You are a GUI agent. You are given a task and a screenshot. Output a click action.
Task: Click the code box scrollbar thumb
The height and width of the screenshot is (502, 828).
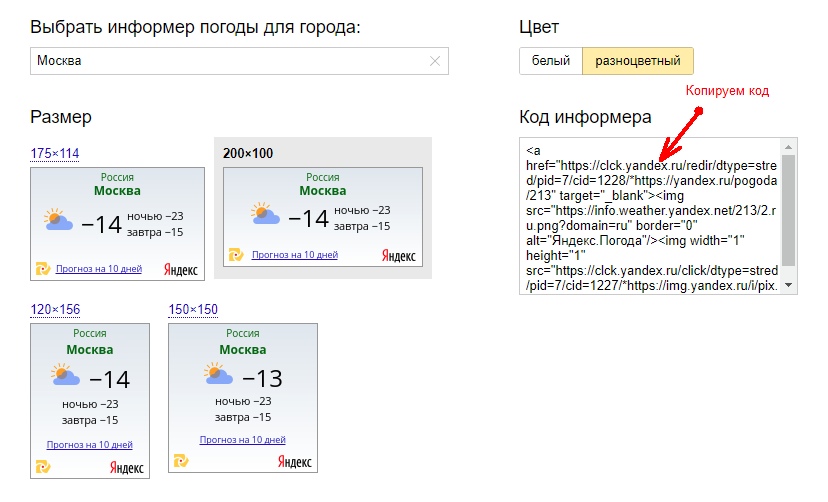pyautogui.click(x=788, y=210)
